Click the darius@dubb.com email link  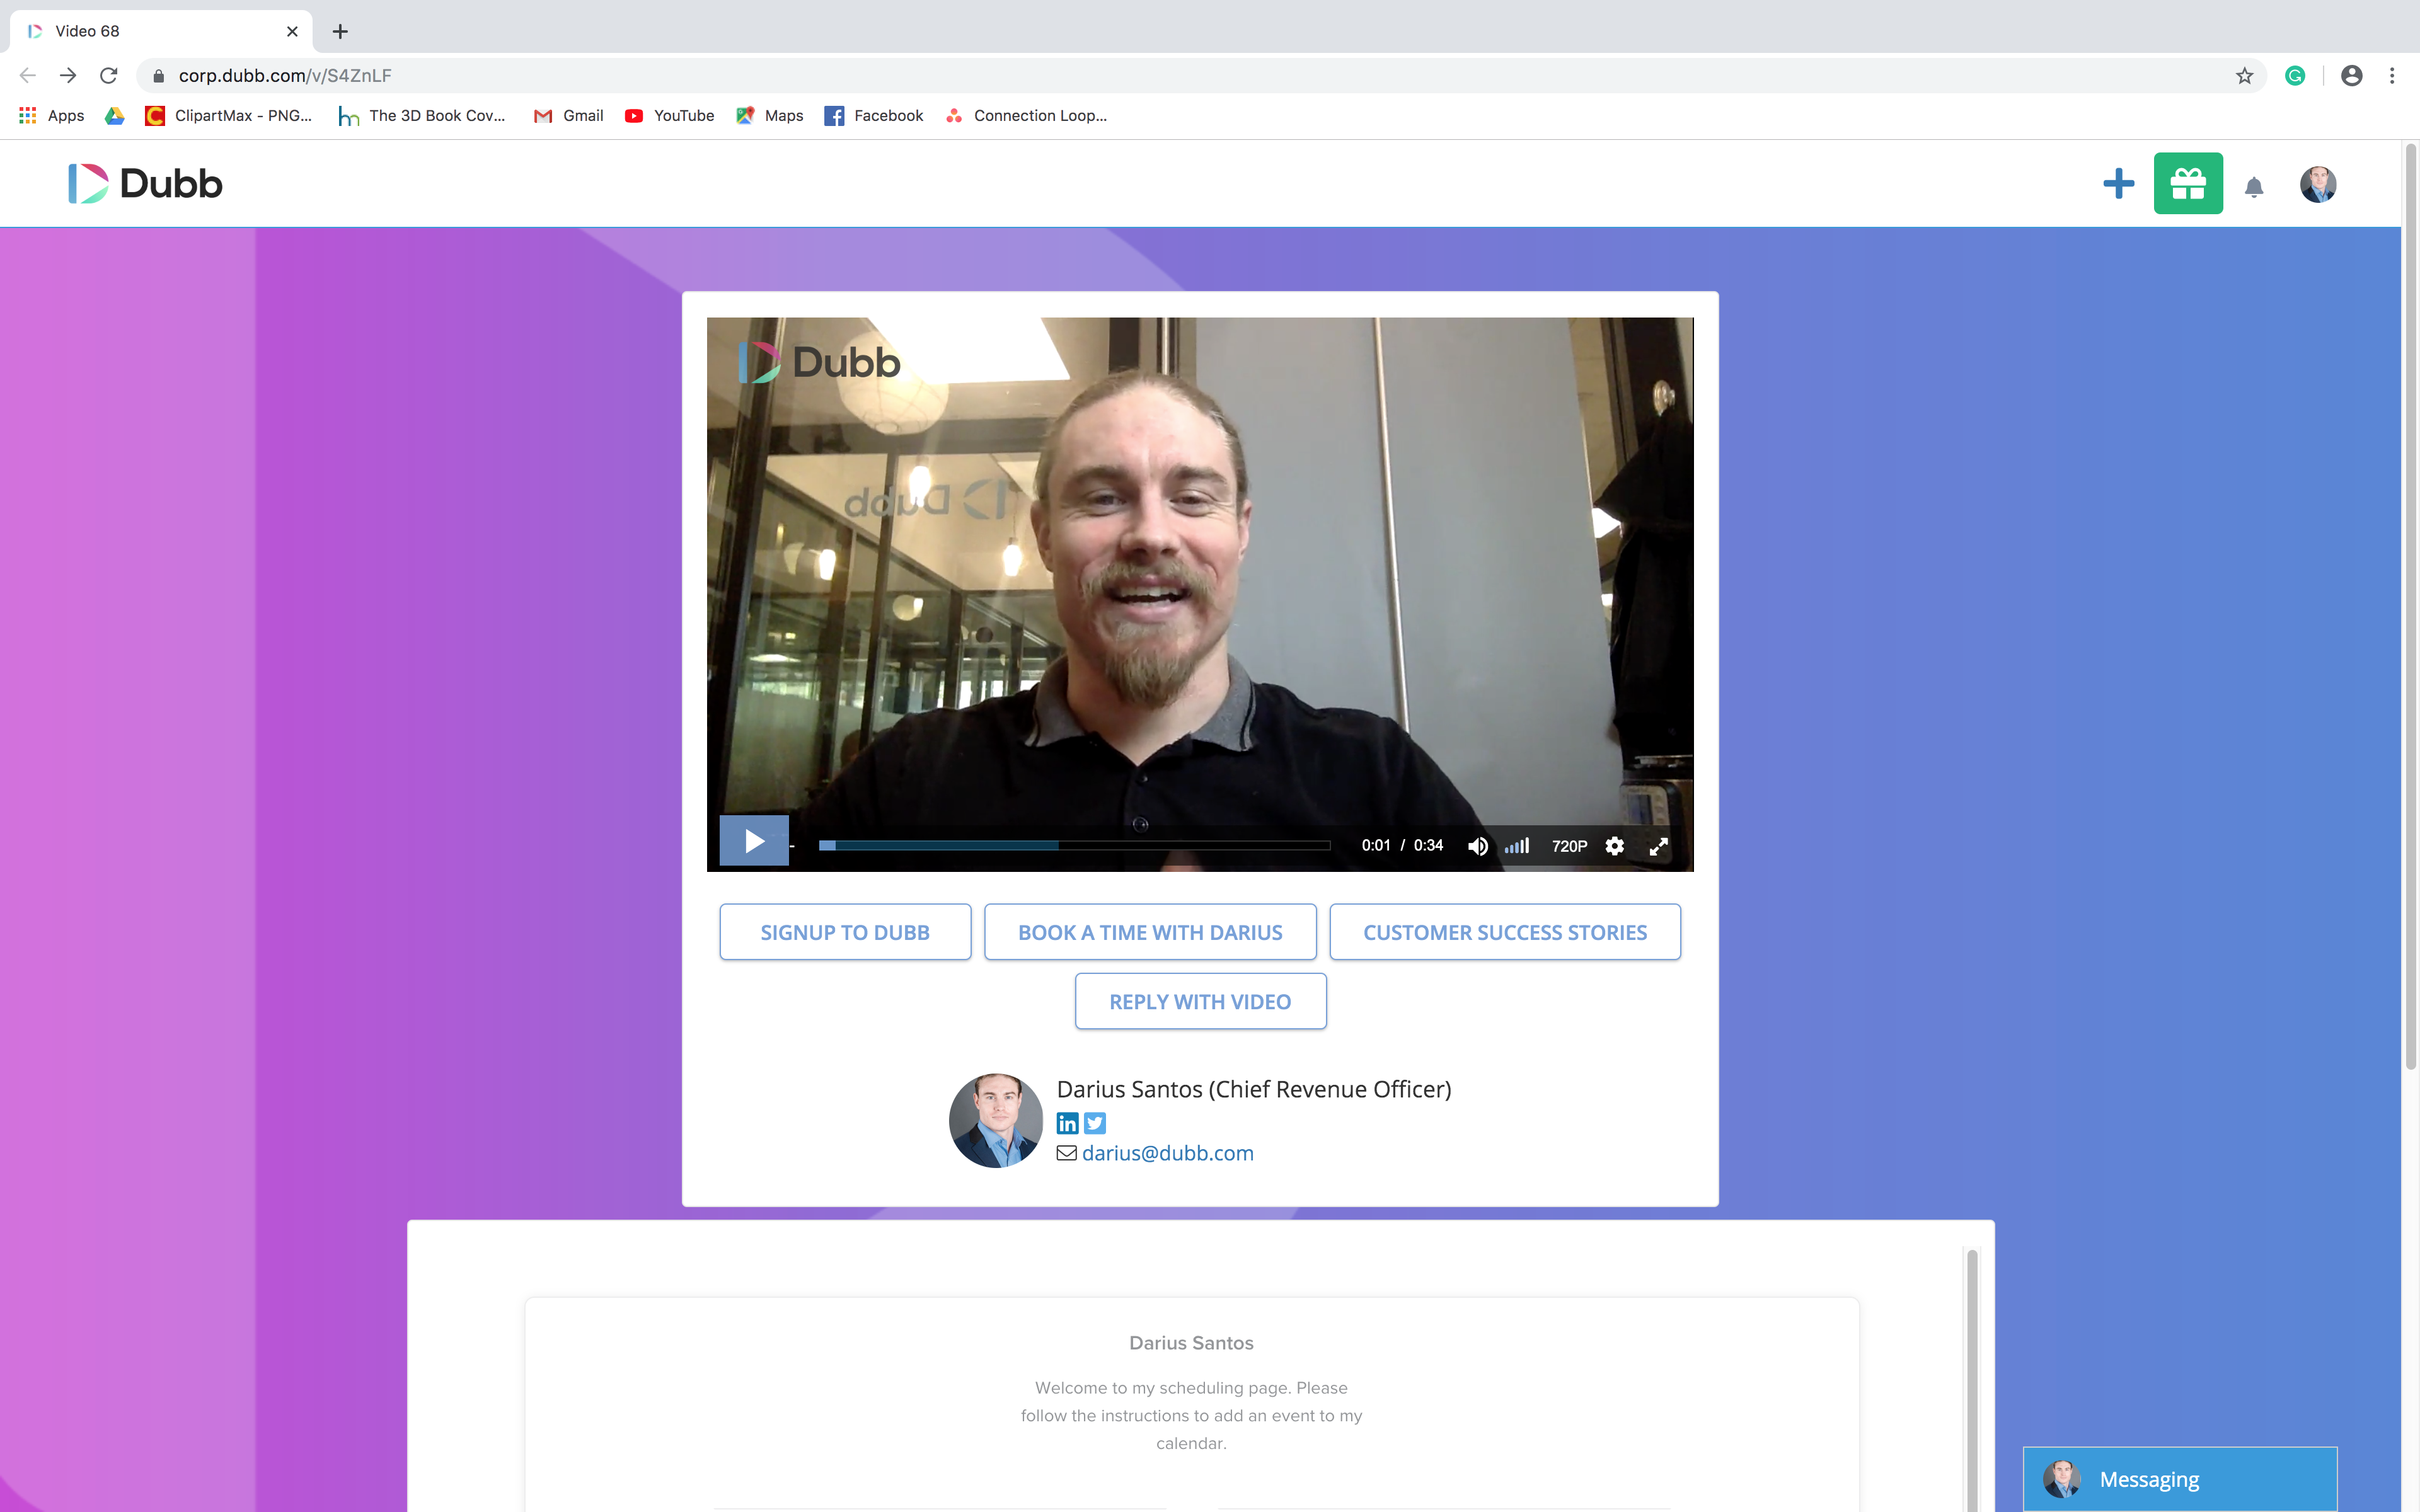1167,1153
